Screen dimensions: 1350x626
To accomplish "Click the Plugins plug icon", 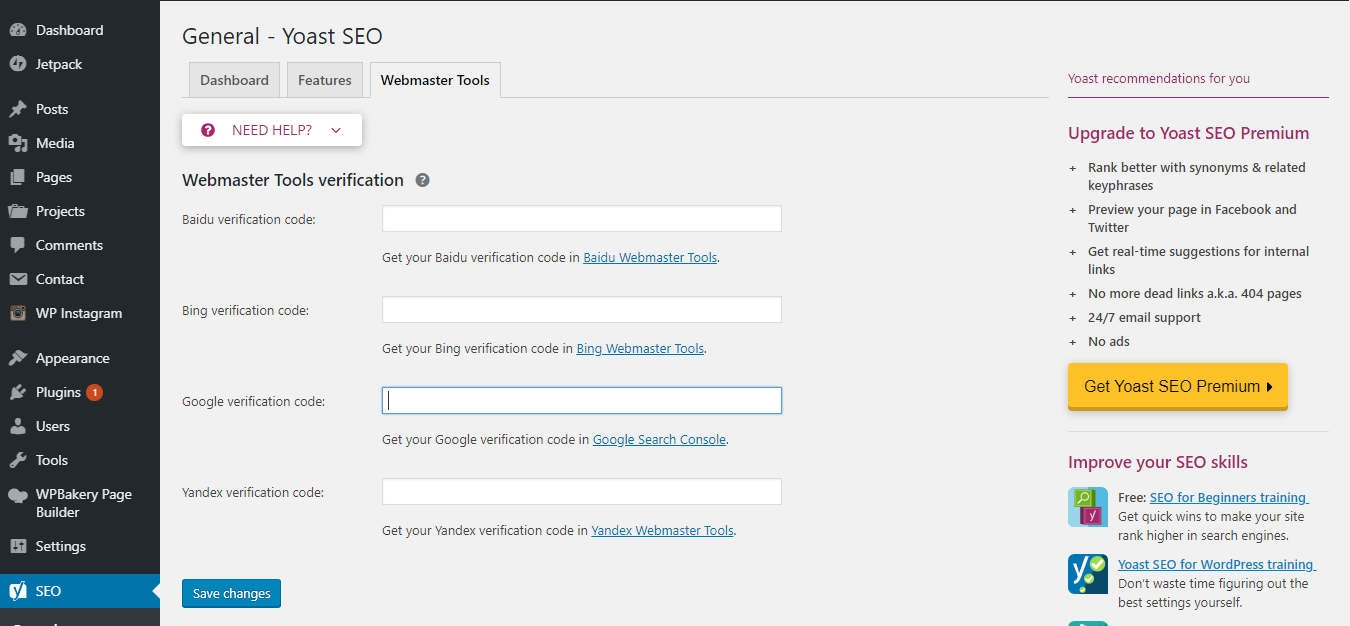I will point(18,392).
